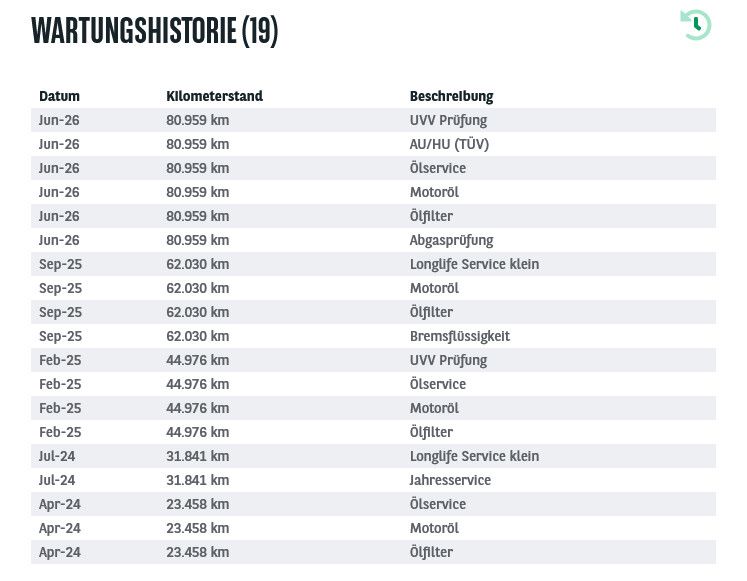Click the Feb-25 UVV Prüfung entry

448,360
